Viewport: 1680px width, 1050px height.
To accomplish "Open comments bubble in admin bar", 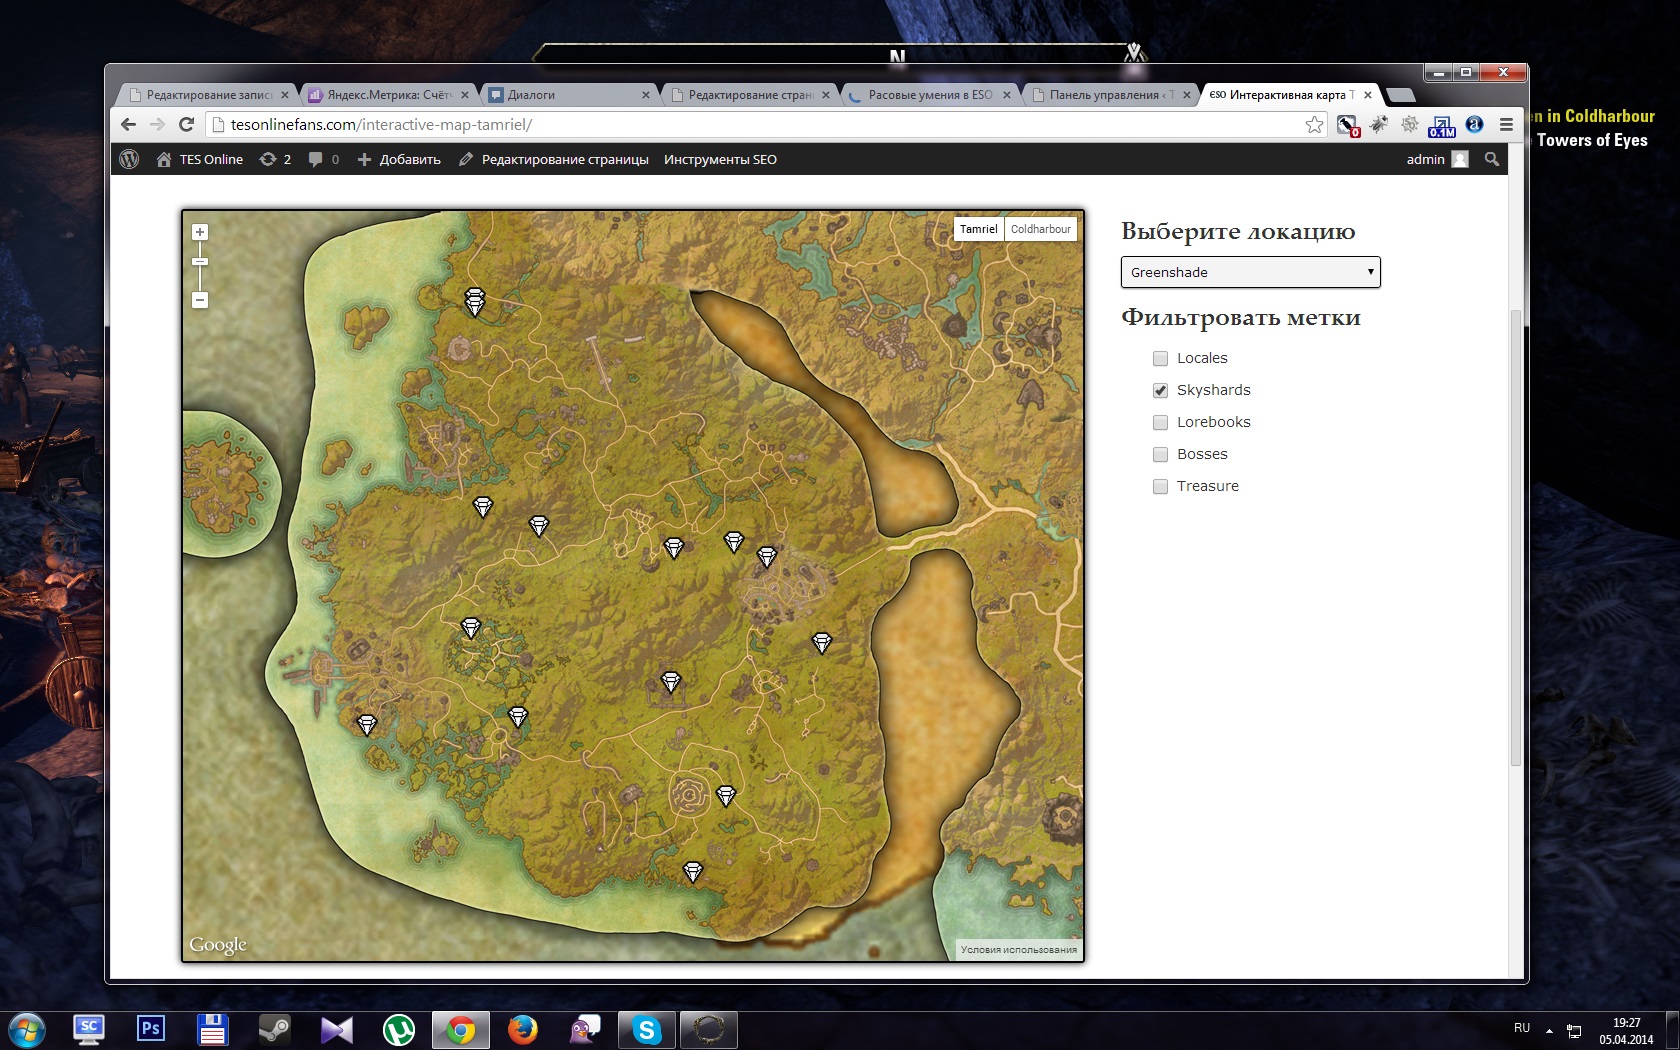I will click(x=323, y=159).
